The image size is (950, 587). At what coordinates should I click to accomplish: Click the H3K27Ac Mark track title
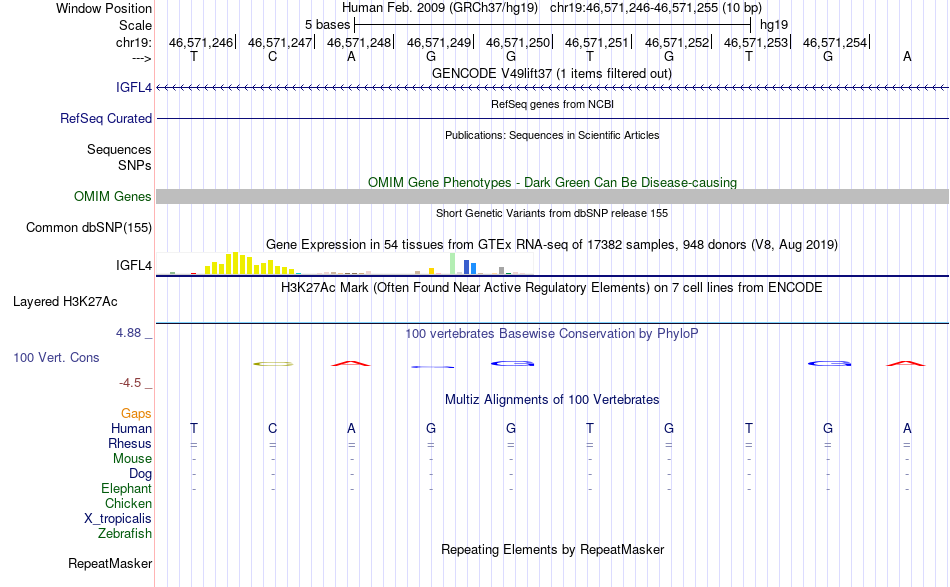pyautogui.click(x=551, y=287)
